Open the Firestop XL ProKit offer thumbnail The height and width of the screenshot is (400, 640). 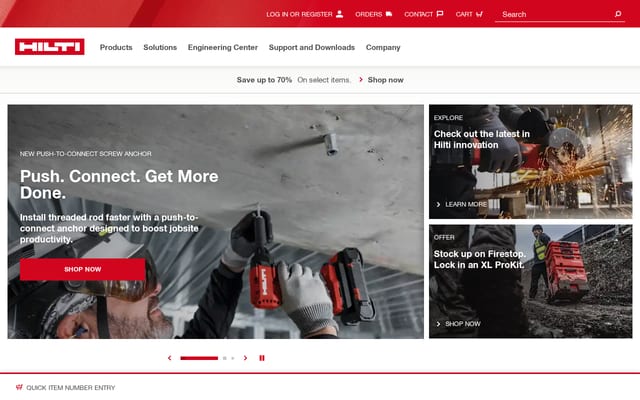530,281
